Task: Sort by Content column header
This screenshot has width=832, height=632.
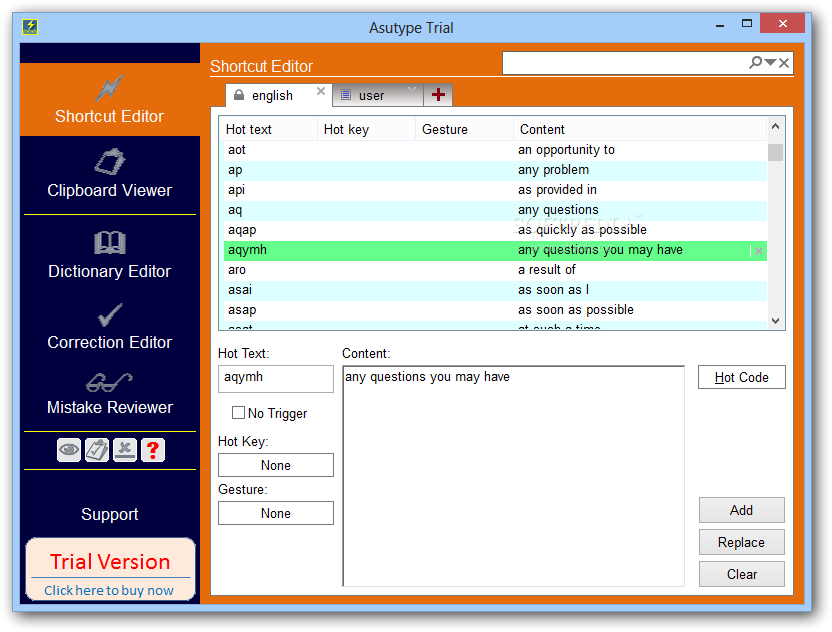Action: click(640, 129)
